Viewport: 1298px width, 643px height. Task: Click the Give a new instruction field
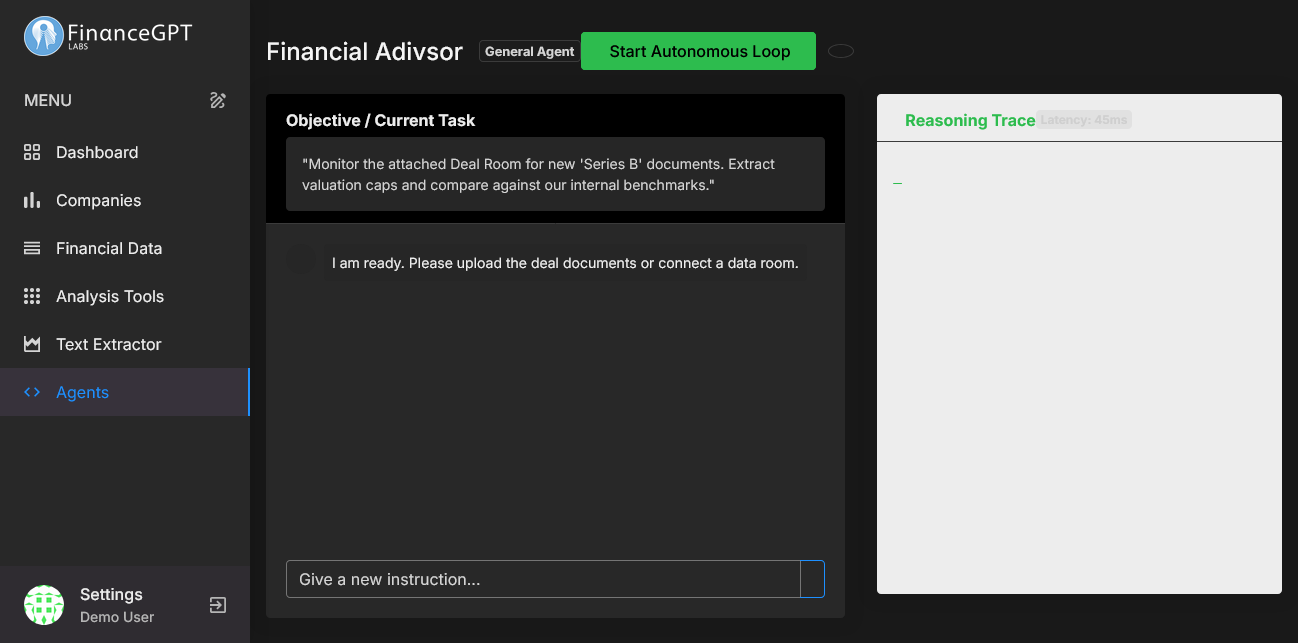tap(543, 579)
